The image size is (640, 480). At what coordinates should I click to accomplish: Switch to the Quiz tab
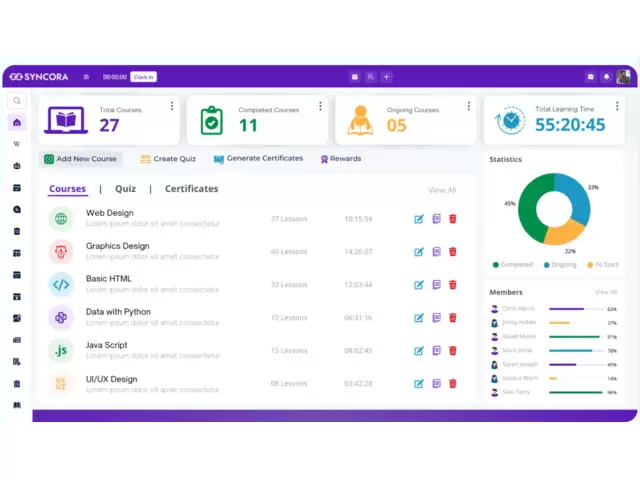125,189
